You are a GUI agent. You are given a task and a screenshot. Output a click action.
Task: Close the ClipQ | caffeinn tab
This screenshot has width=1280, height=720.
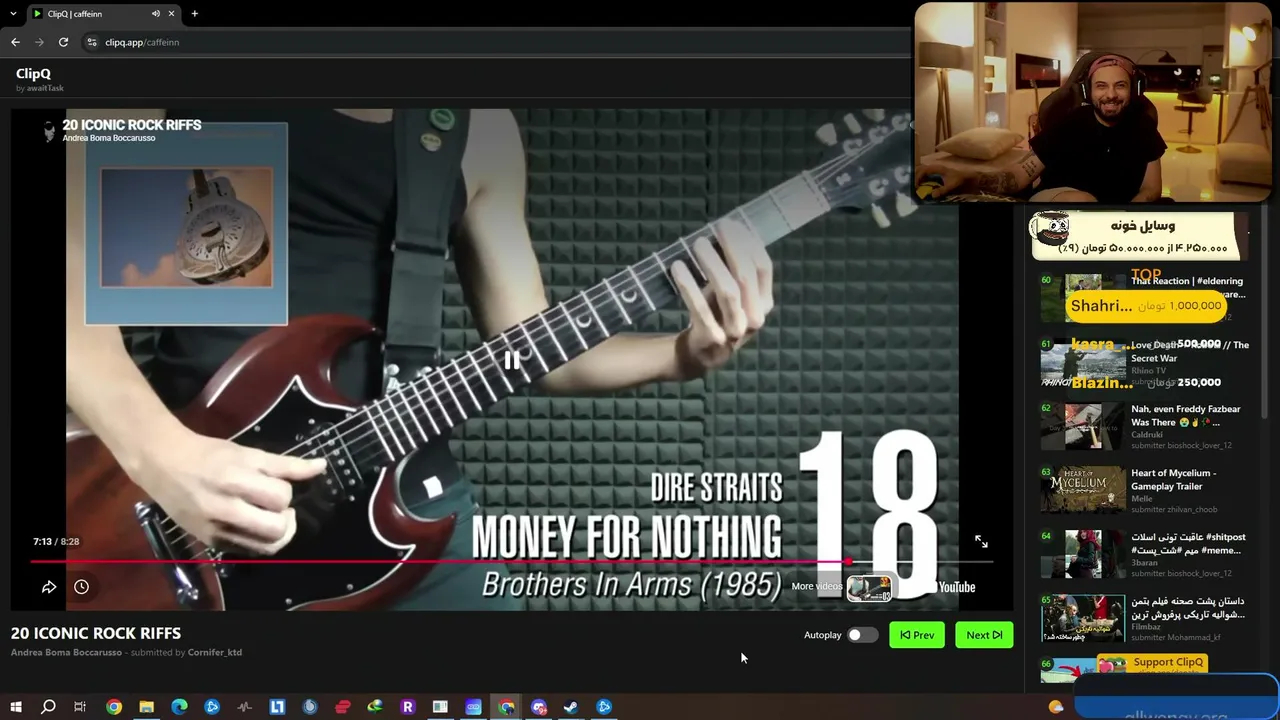(172, 14)
